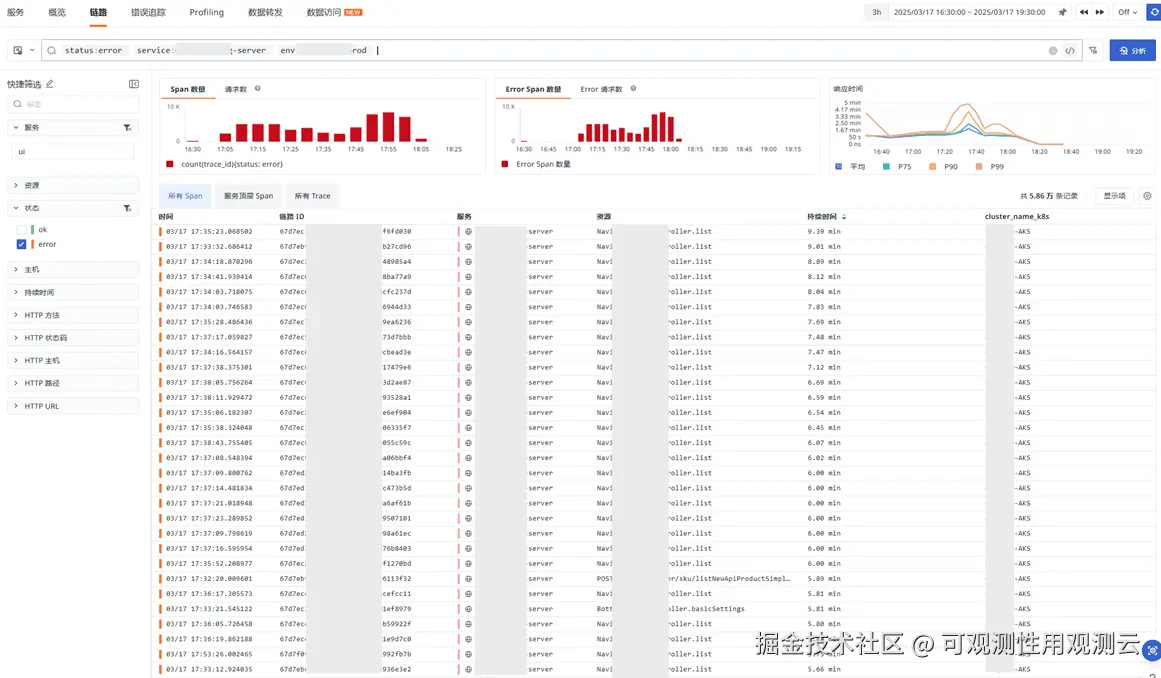The height and width of the screenshot is (678, 1161).
Task: Click the explorer view icon left of search bar
Action: (19, 50)
